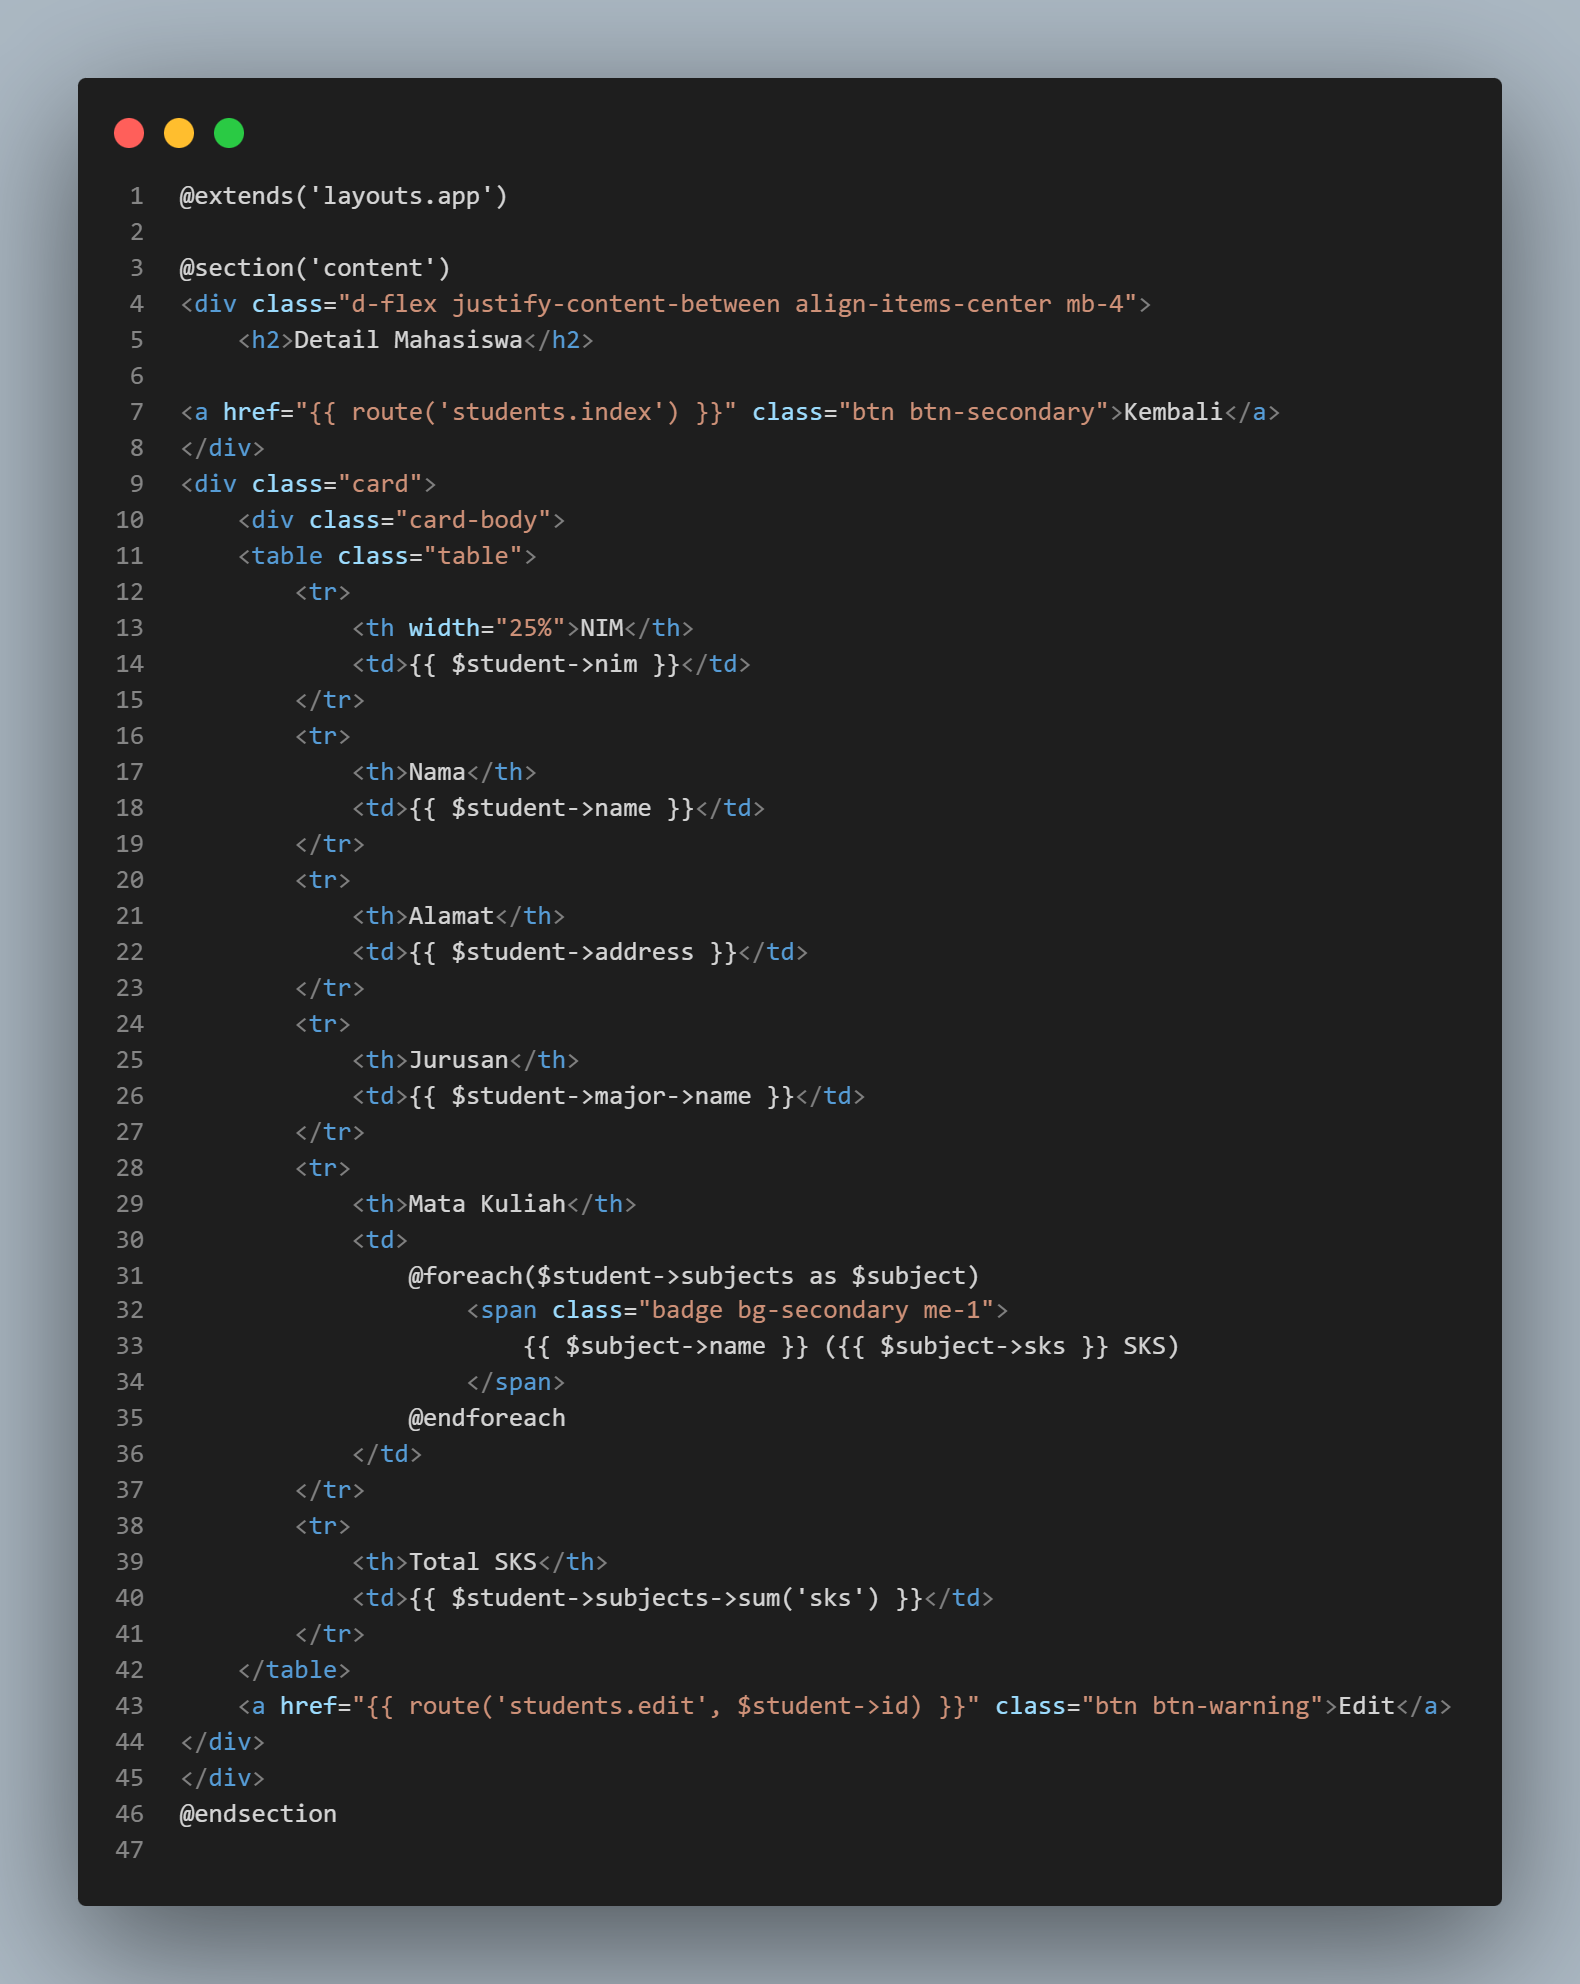Viewport: 1580px width, 1984px height.
Task: Click the $student->address expression
Action: (573, 952)
